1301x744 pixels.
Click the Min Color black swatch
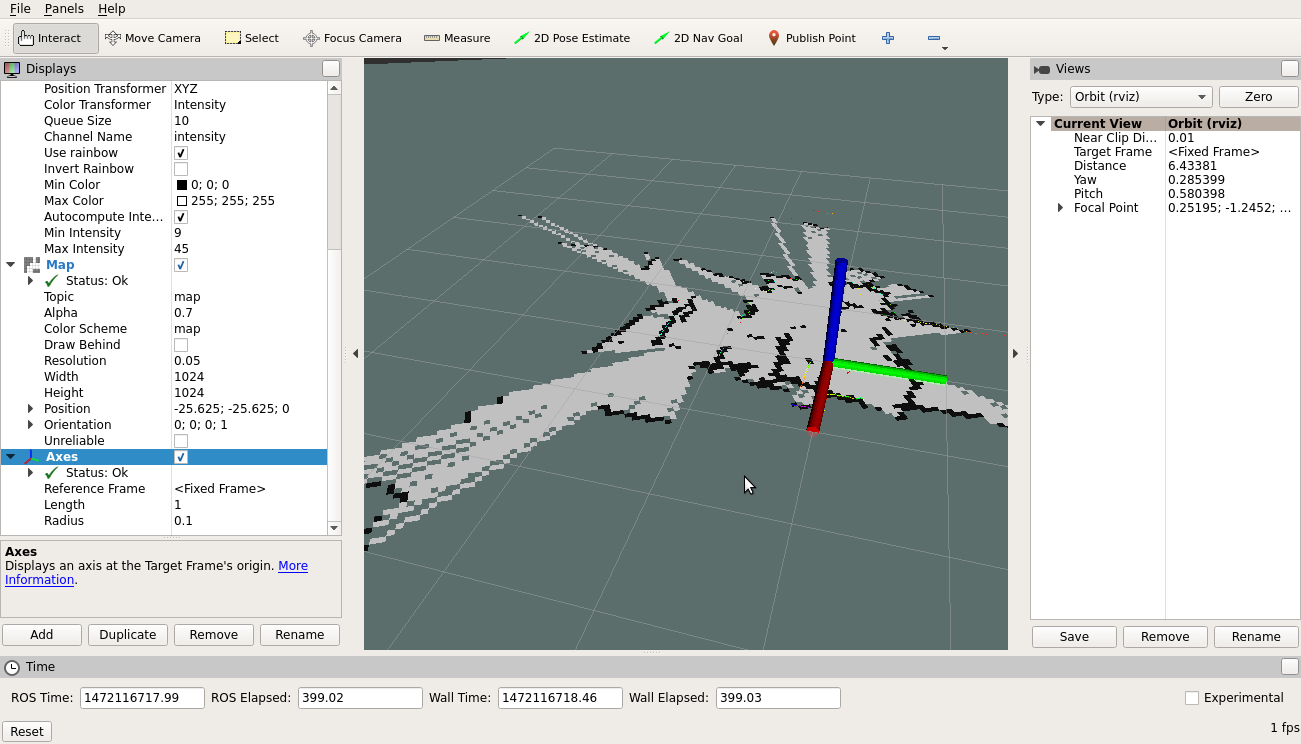182,185
